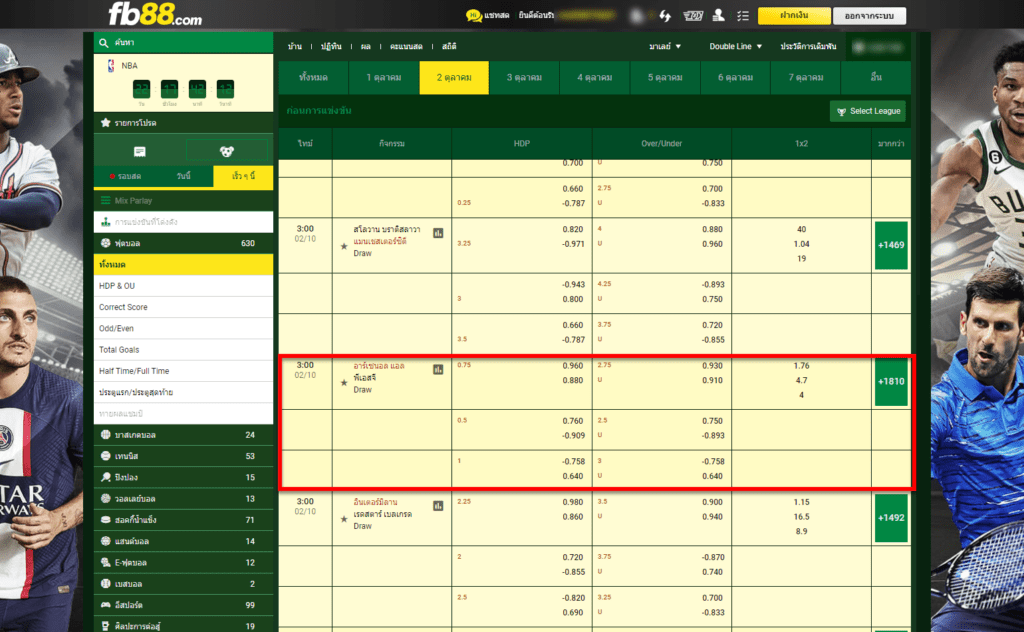Click the yellow deposit (ฝากเงิน) button
The image size is (1024, 632).
coord(794,16)
